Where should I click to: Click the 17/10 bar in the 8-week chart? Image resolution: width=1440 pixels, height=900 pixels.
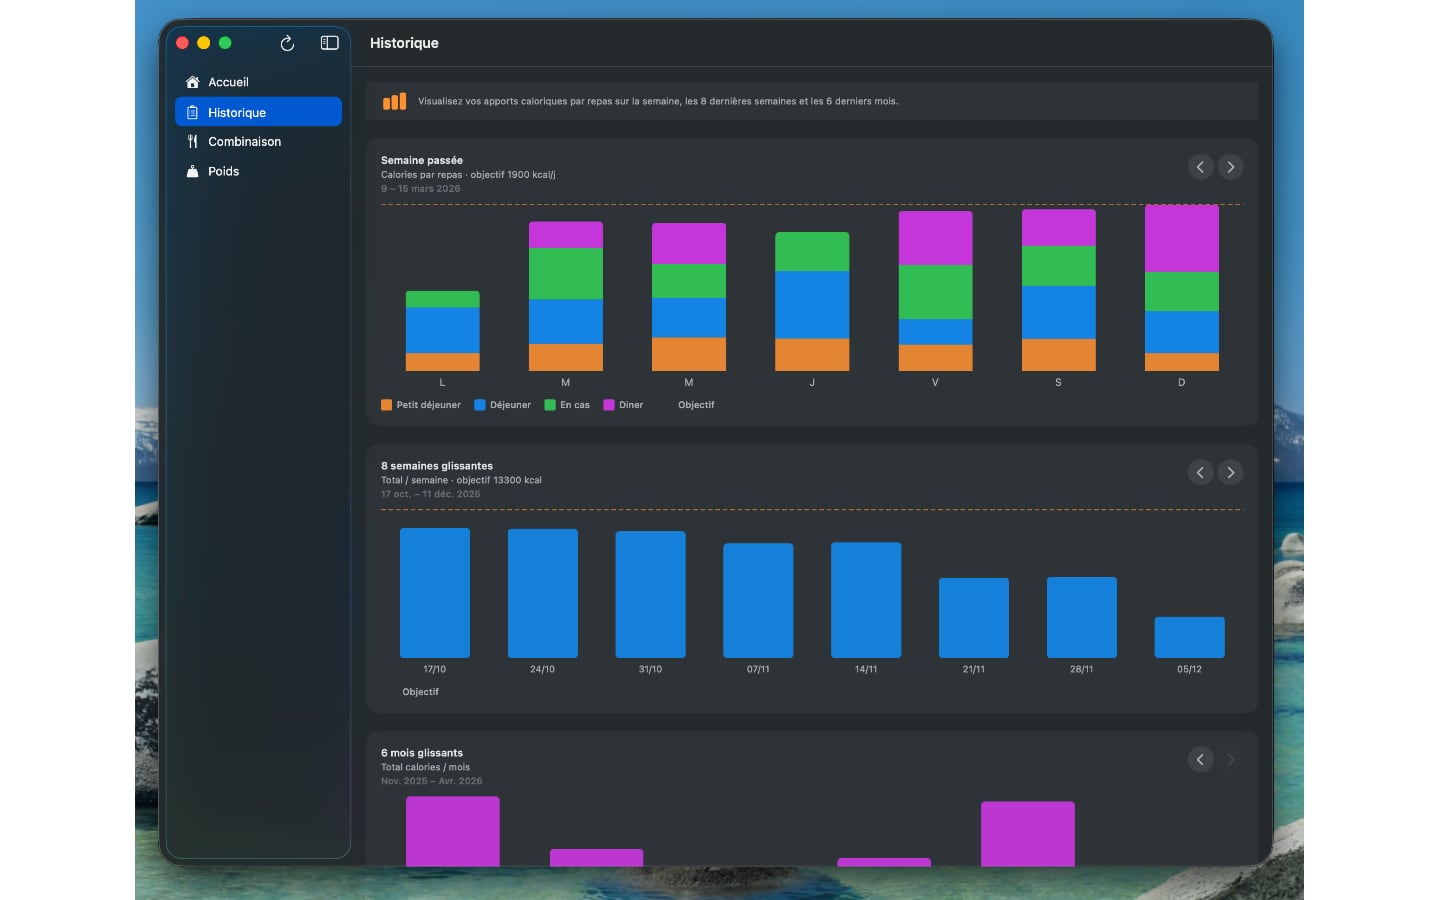pos(435,592)
